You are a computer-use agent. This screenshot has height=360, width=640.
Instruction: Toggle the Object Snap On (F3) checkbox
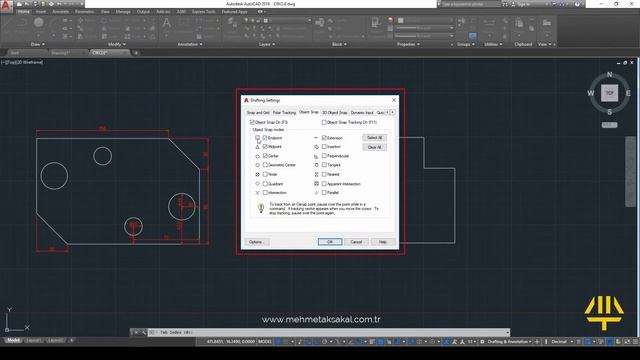(252, 122)
